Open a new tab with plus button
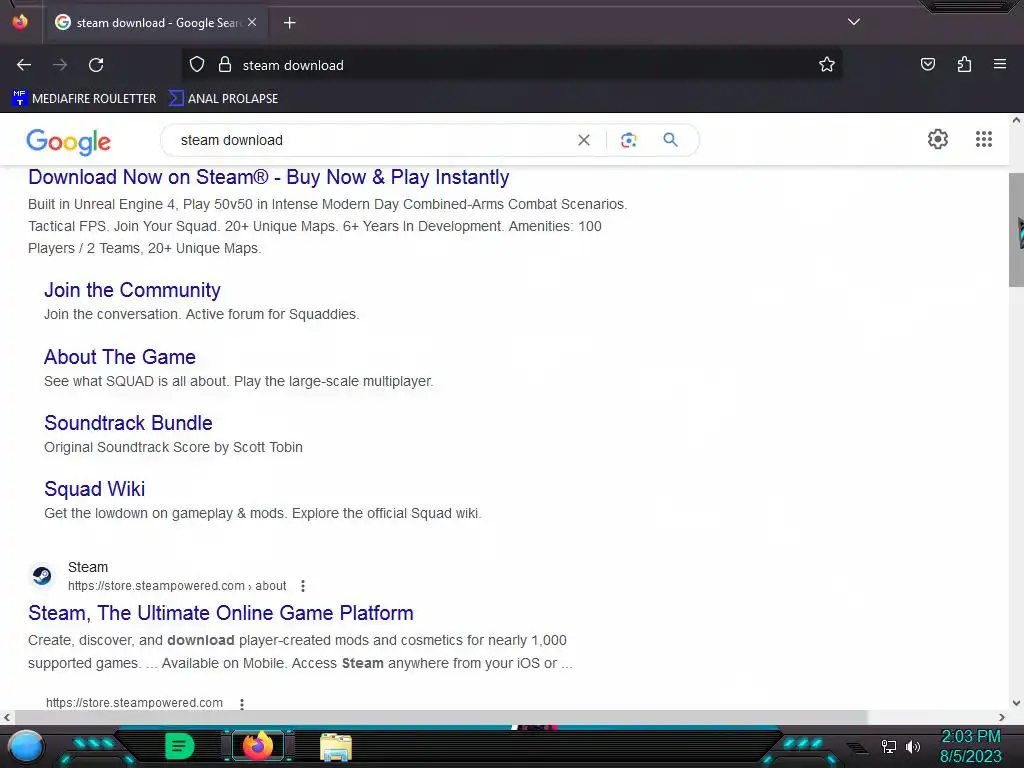 click(x=289, y=23)
